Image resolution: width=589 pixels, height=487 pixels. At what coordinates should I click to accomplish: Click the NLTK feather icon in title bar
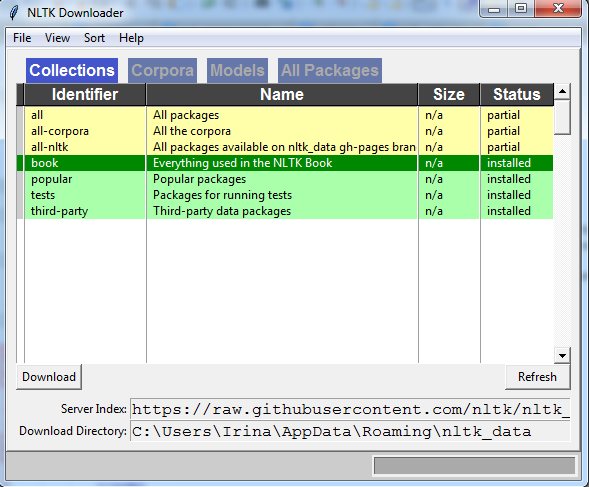(14, 13)
